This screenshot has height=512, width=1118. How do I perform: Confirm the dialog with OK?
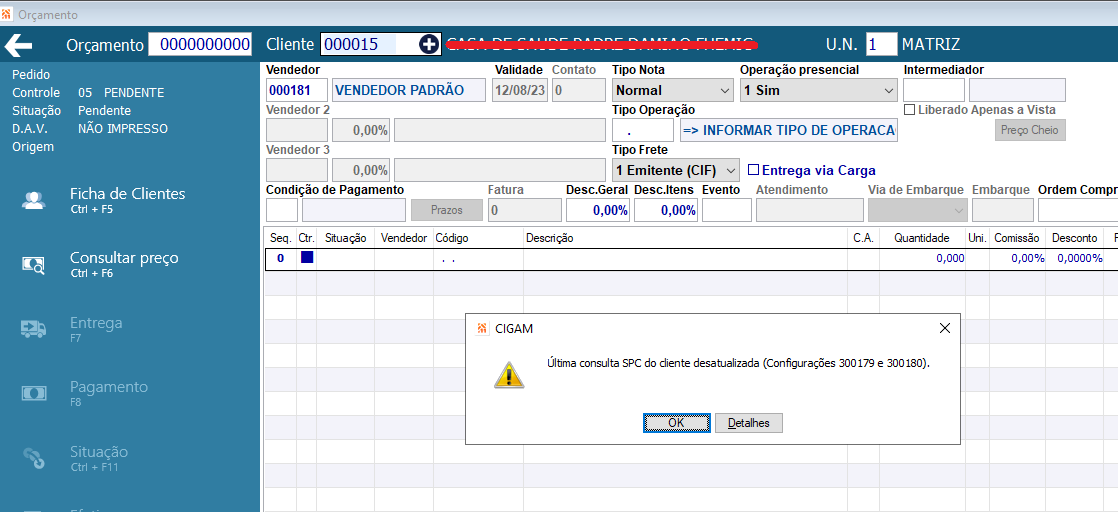[x=676, y=423]
